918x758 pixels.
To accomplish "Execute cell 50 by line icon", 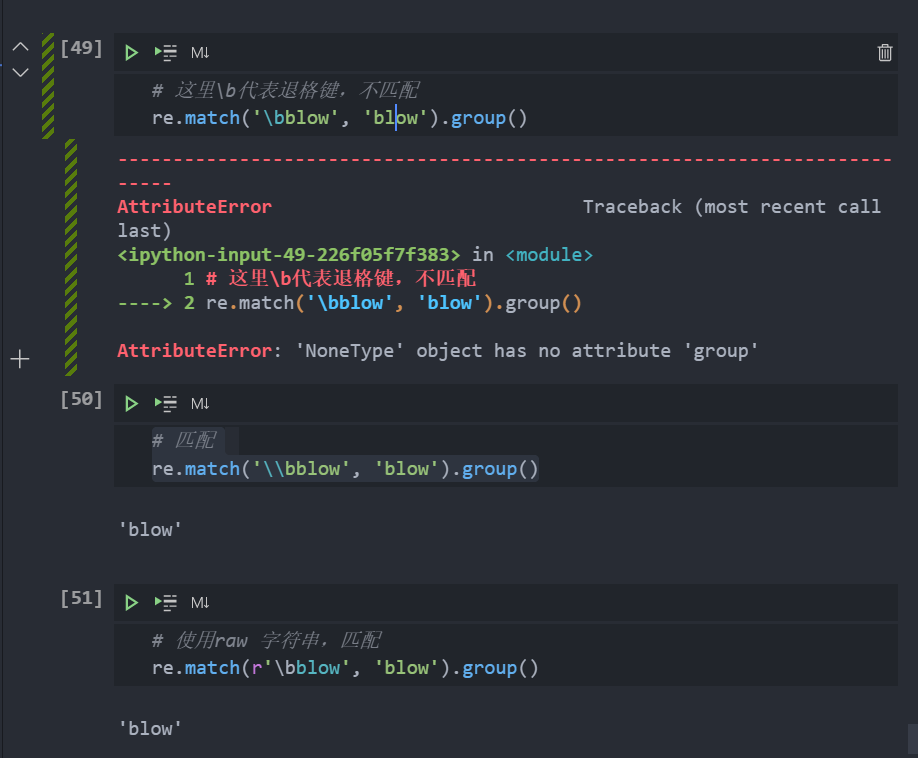I will (166, 403).
